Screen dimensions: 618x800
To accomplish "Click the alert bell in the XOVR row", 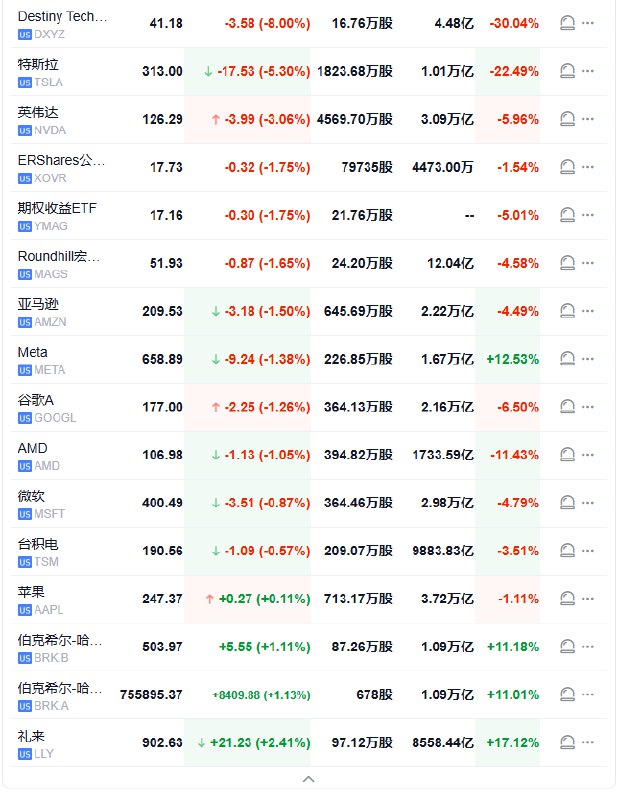I will pos(567,167).
